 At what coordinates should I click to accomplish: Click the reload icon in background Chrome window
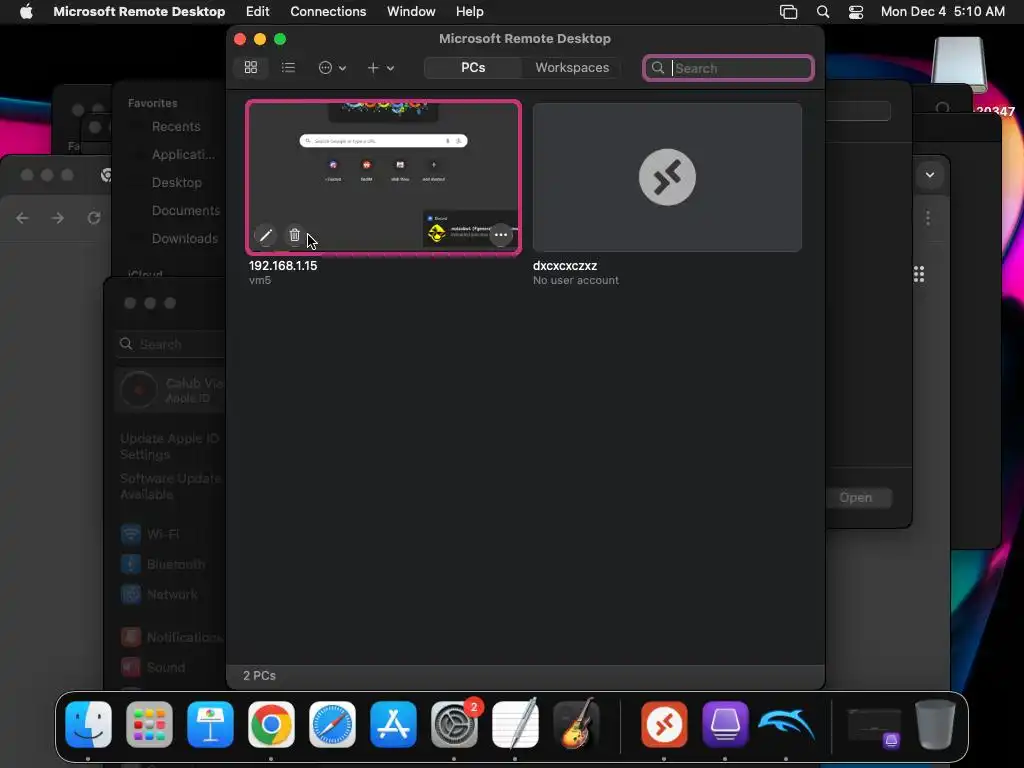click(94, 218)
